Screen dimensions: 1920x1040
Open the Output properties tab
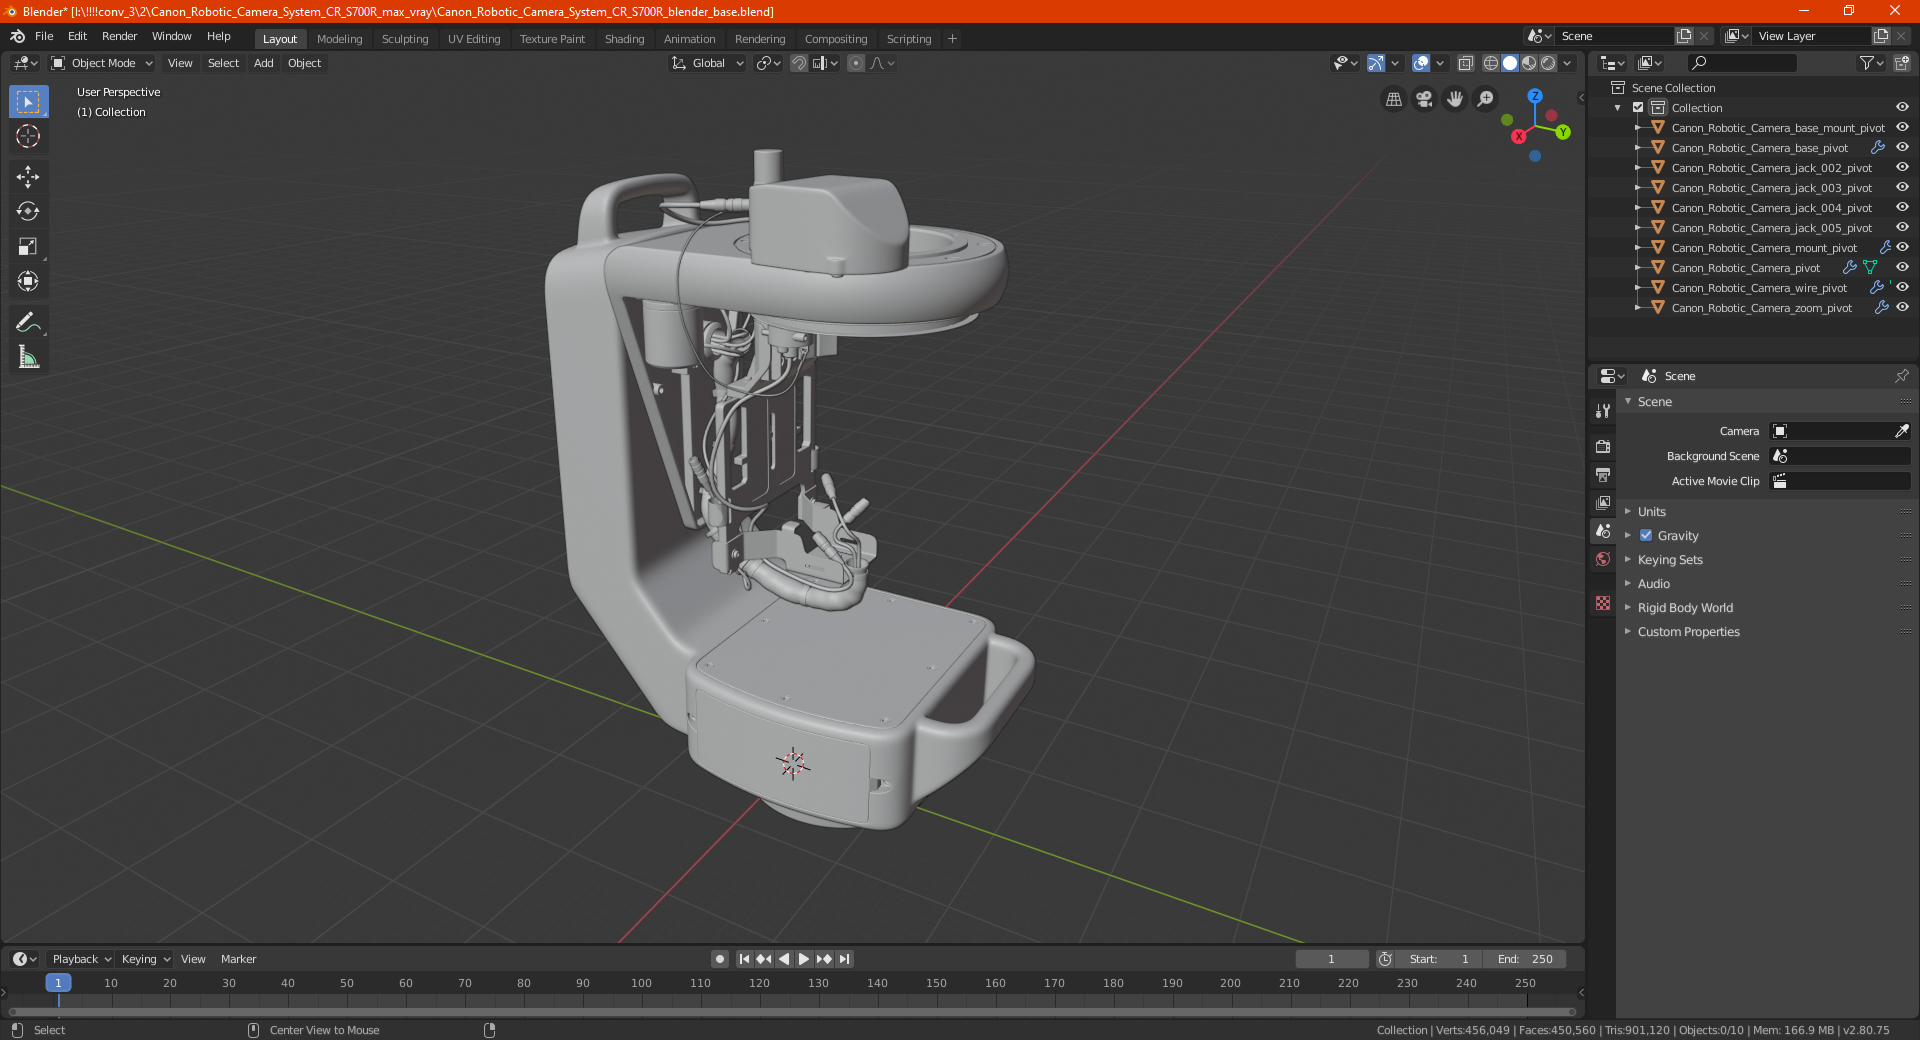coord(1603,474)
